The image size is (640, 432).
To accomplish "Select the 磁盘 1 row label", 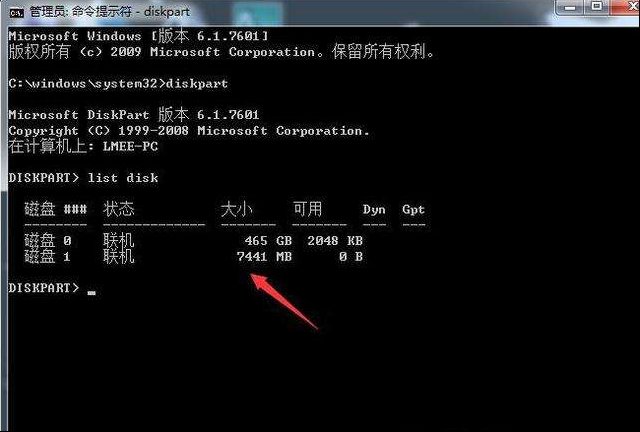I will coord(47,256).
